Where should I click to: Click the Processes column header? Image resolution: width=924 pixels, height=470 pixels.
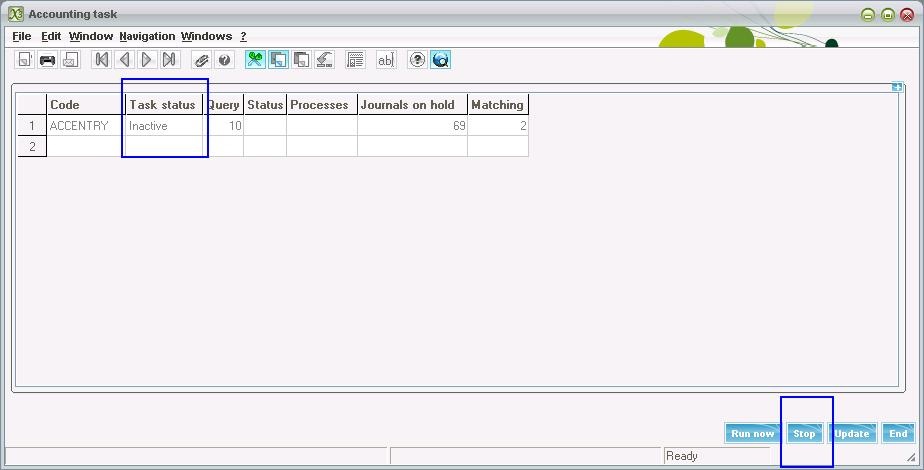[322, 104]
